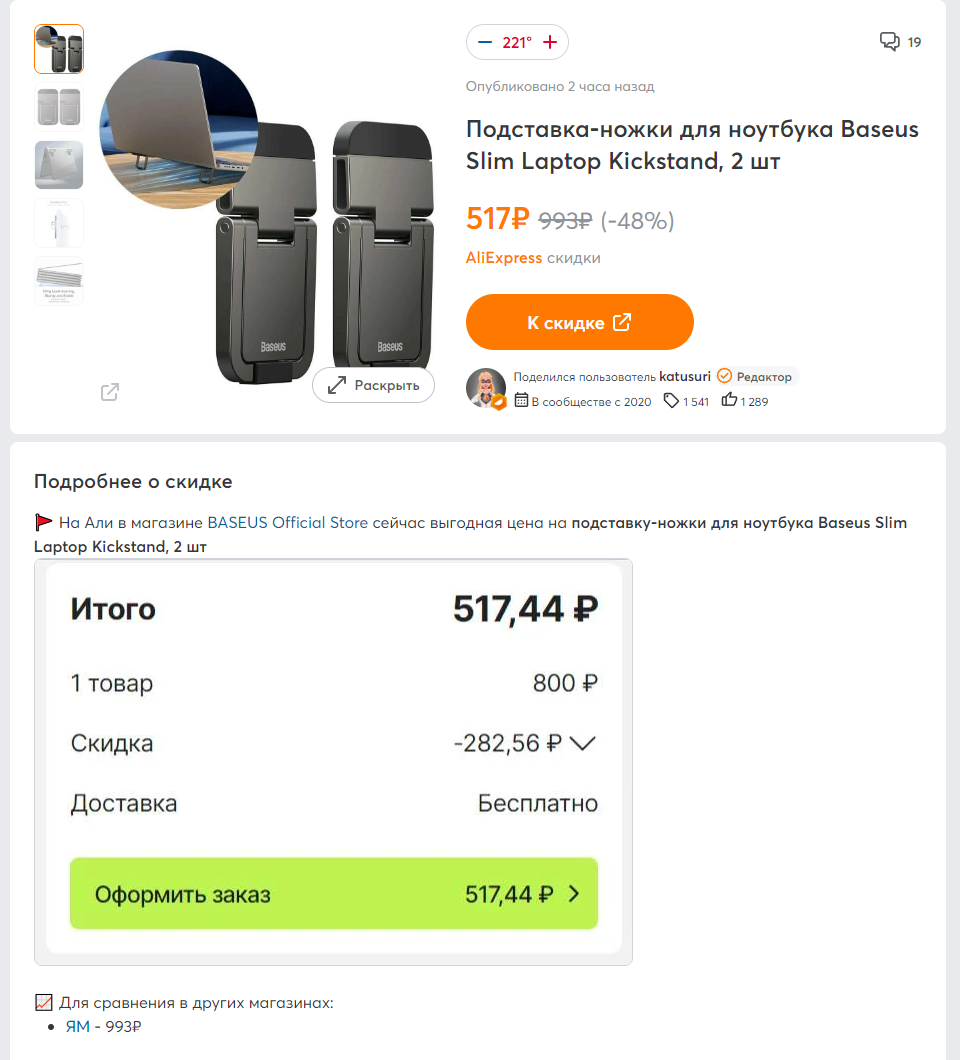960x1060 pixels.
Task: Go to the deal via К скидке button
Action: click(x=579, y=322)
